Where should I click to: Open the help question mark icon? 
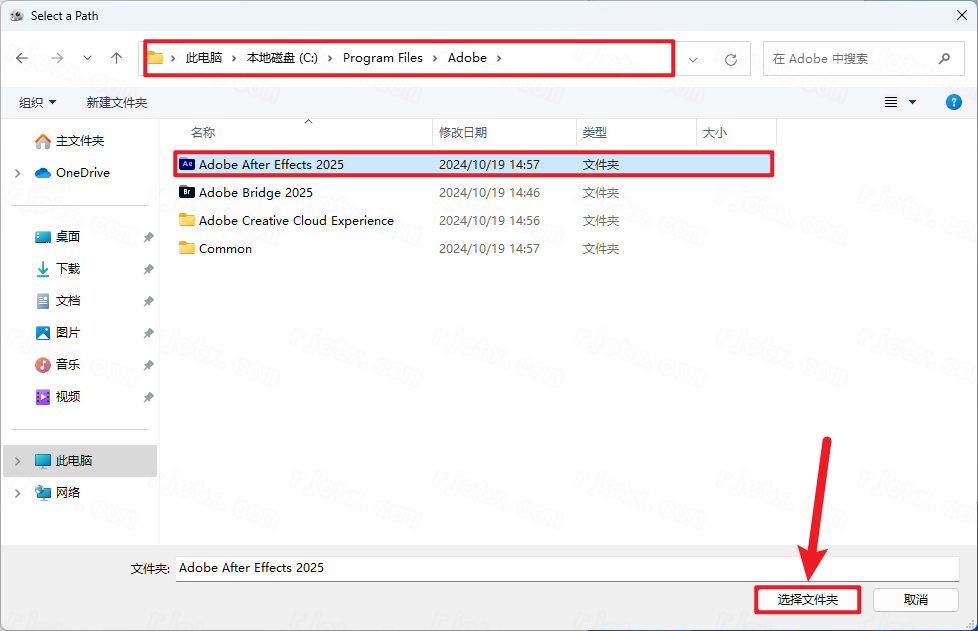pos(954,102)
